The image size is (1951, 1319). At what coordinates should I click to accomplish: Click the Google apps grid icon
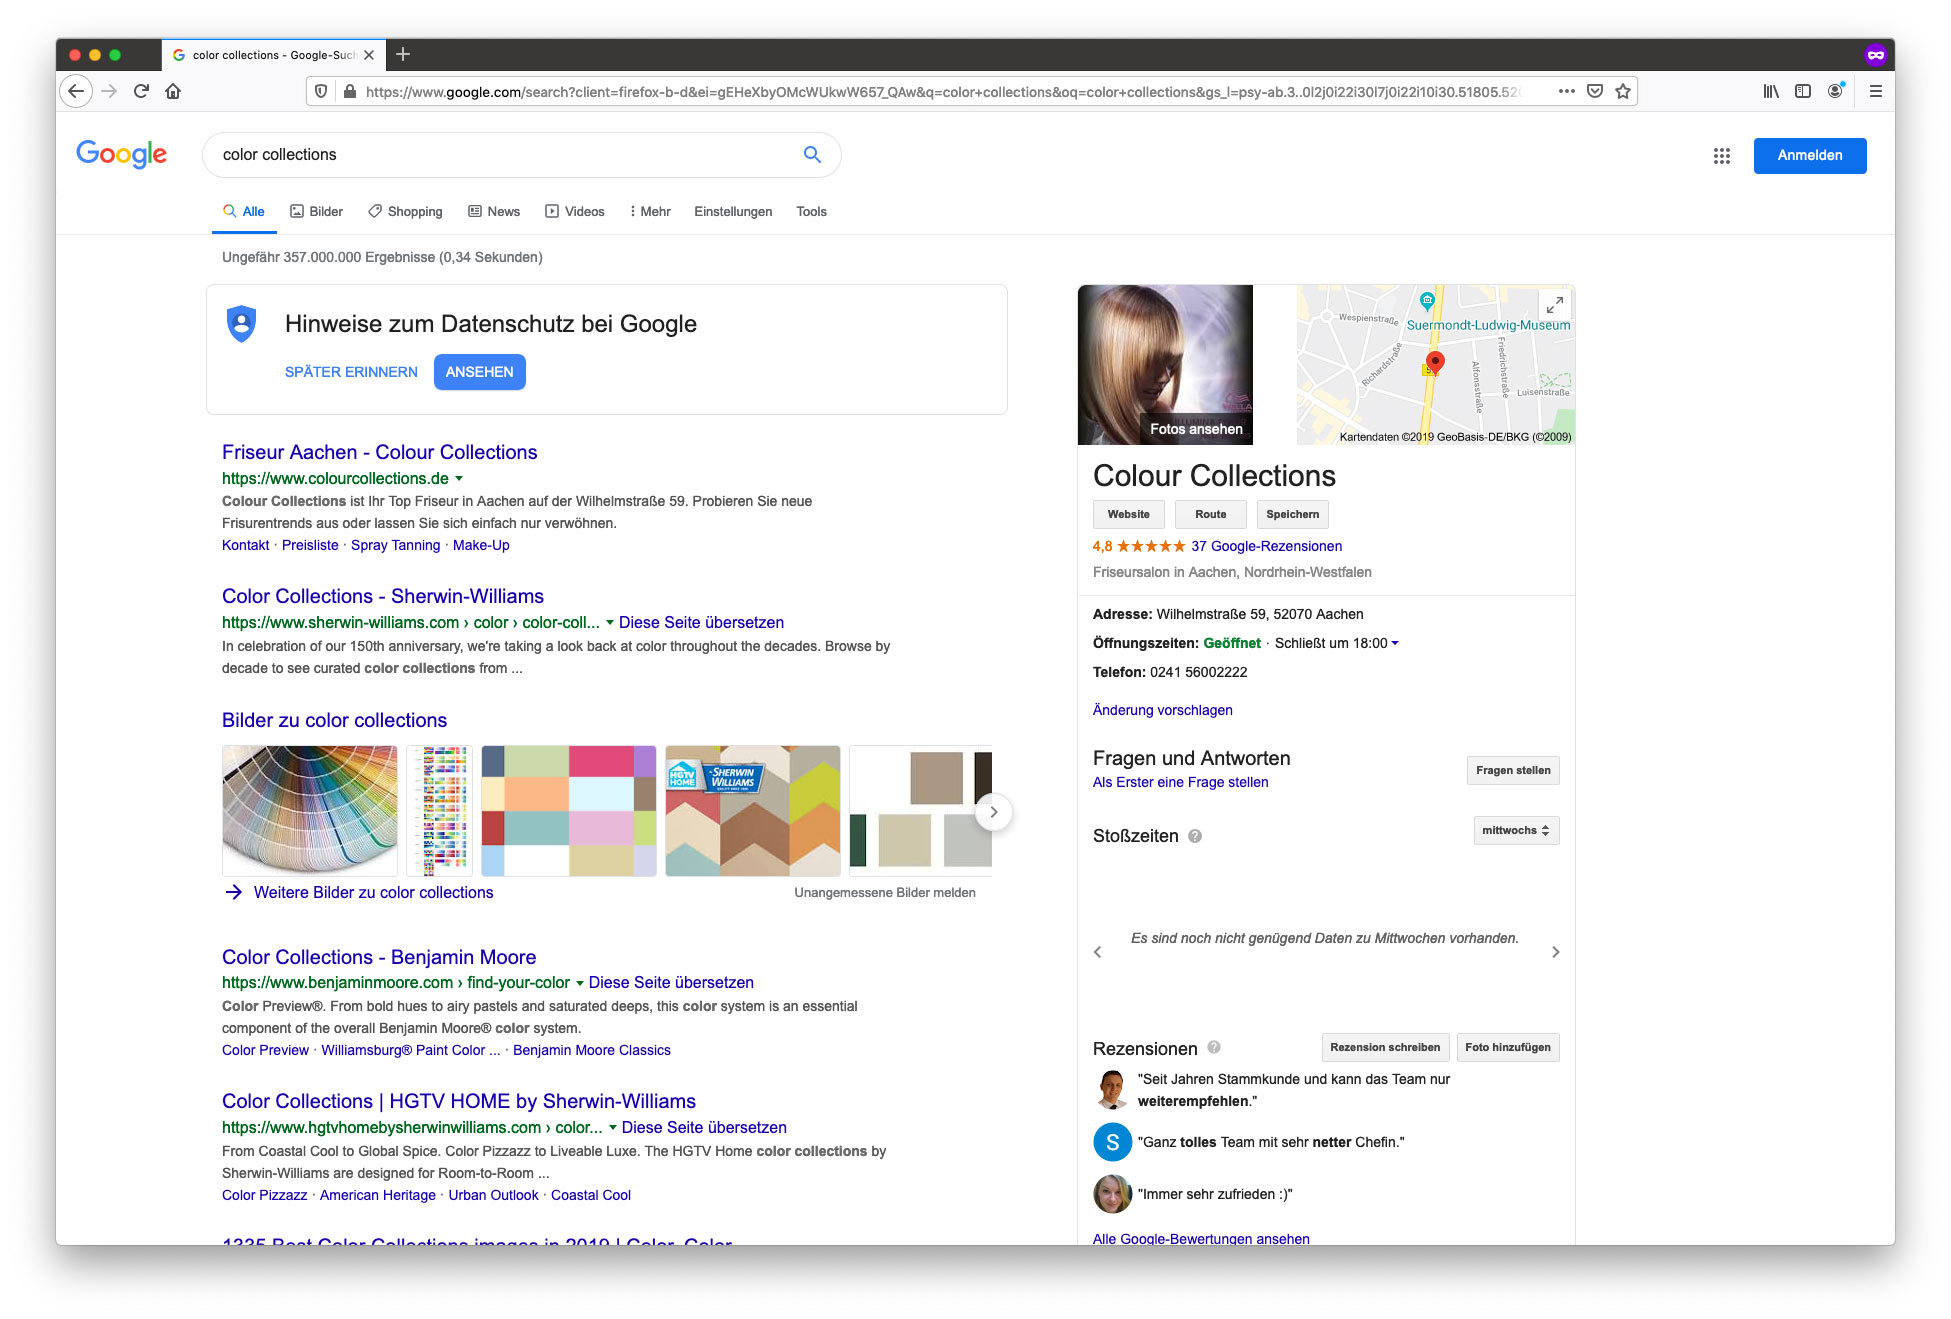pyautogui.click(x=1724, y=155)
